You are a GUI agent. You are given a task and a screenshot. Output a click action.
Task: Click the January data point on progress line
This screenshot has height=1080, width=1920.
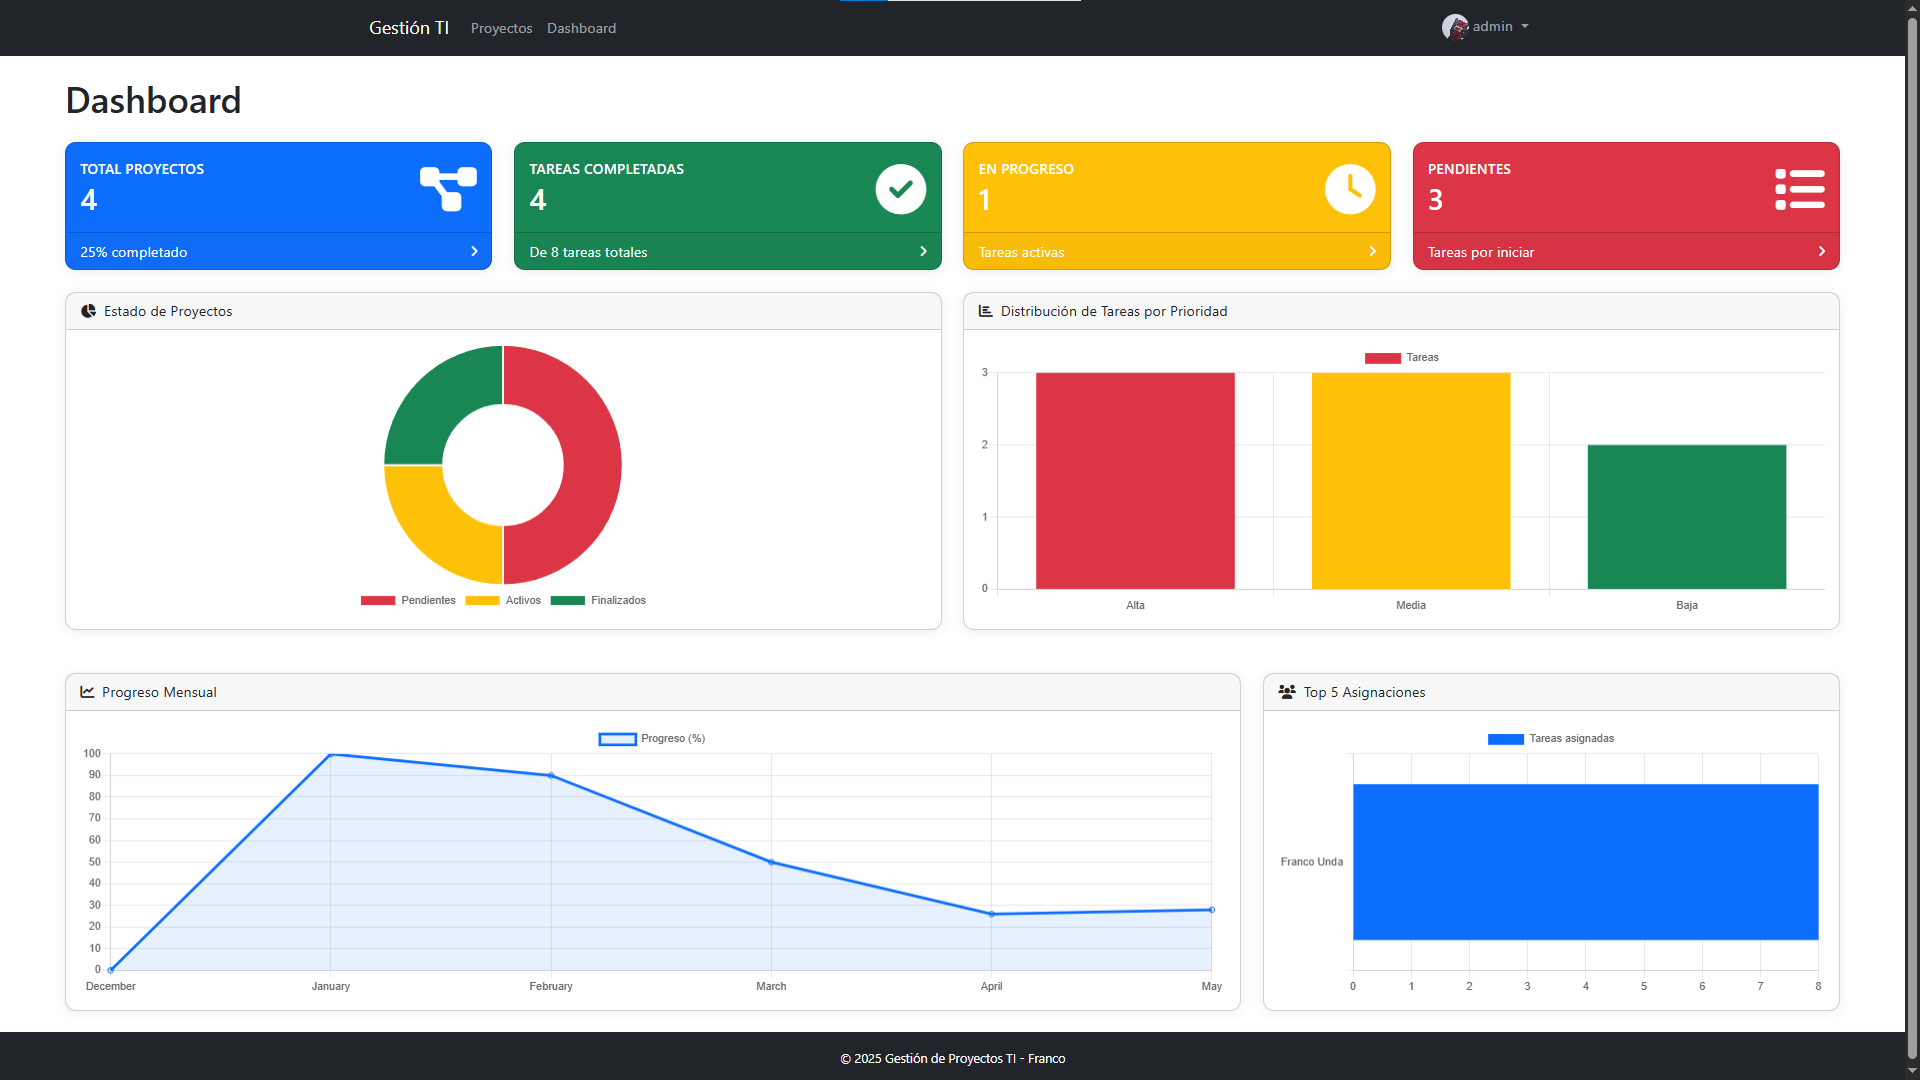click(x=331, y=754)
